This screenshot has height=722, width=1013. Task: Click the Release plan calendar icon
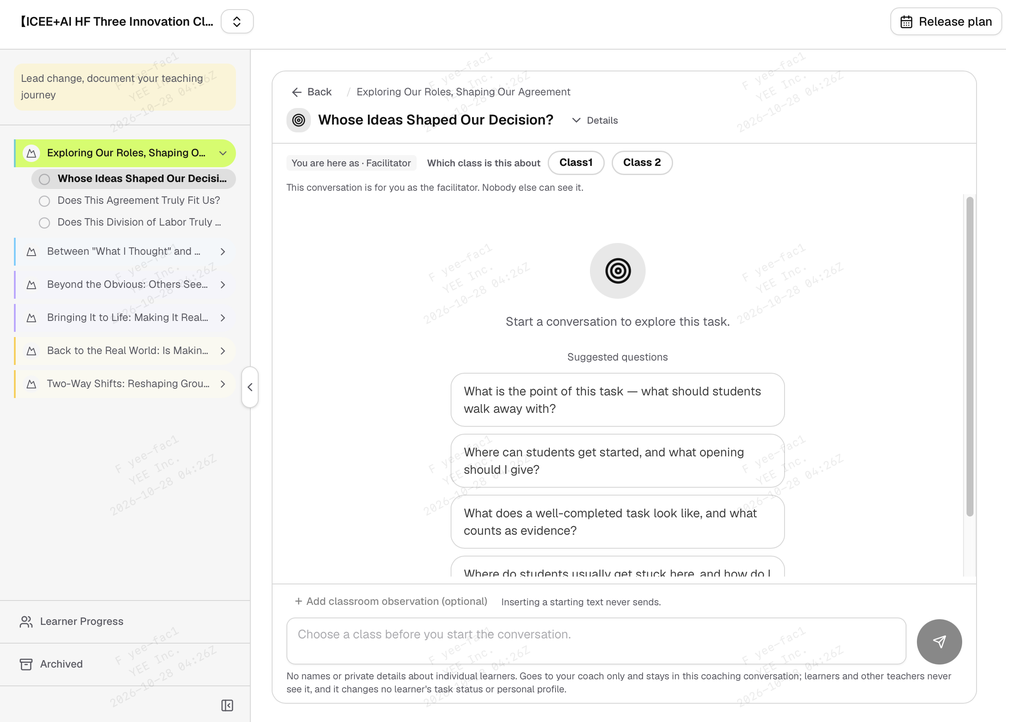(906, 22)
